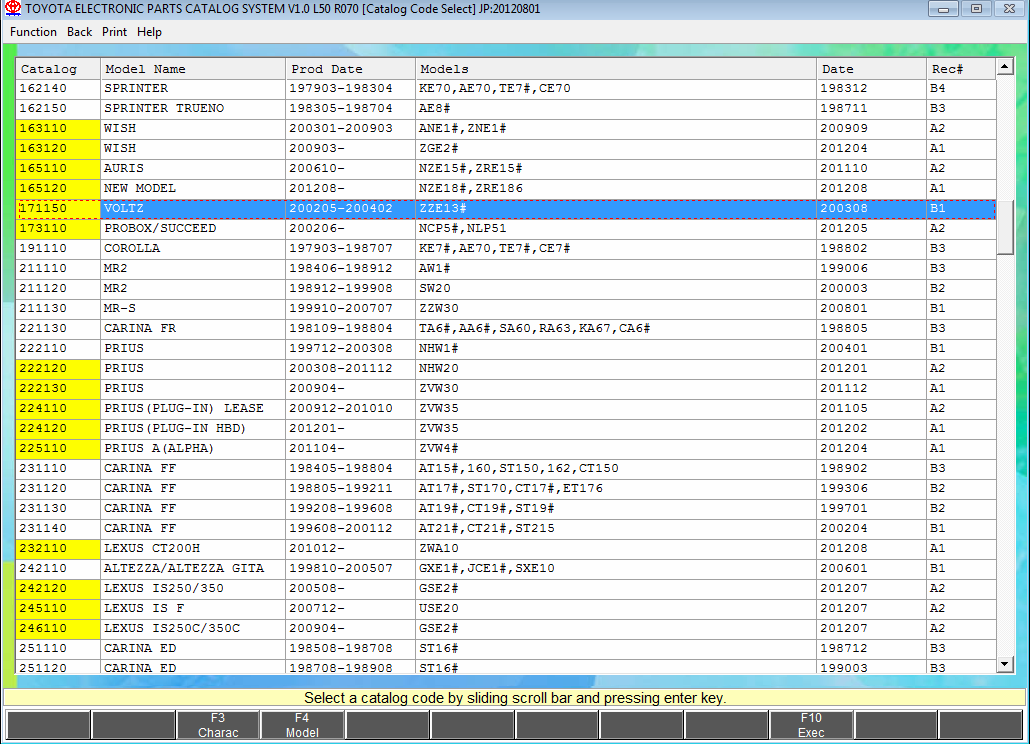Click the Prod Date column header
Screen dimensions: 1030x744
click(351, 69)
